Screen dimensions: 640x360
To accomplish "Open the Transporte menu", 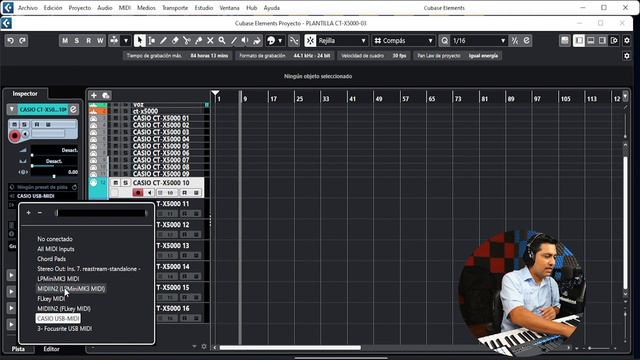I will pos(175,8).
